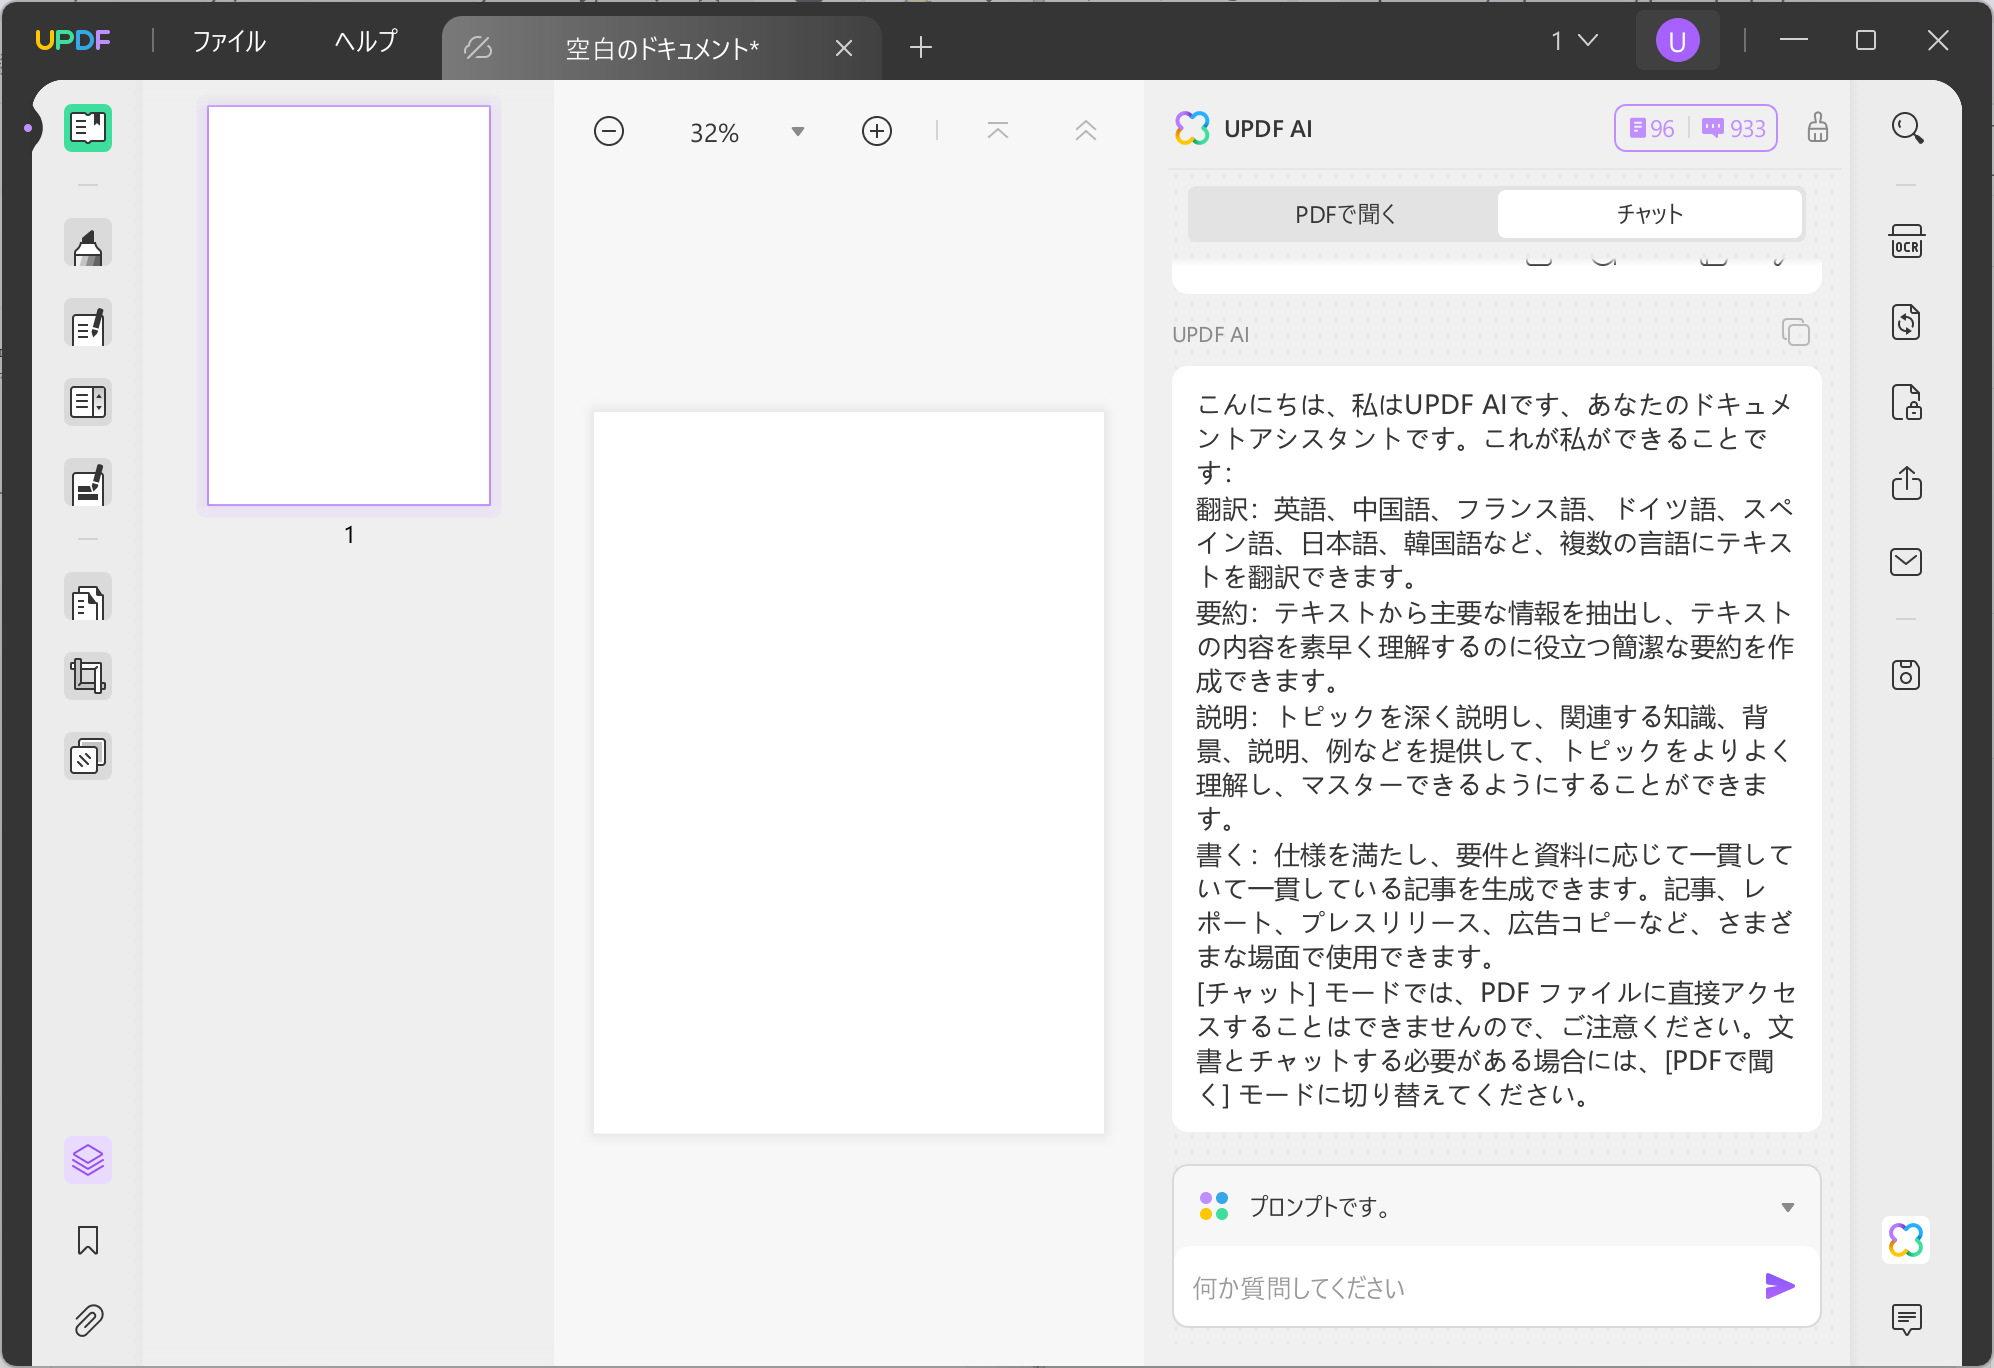Open the user account avatar U
This screenshot has width=1994, height=1368.
(x=1678, y=41)
